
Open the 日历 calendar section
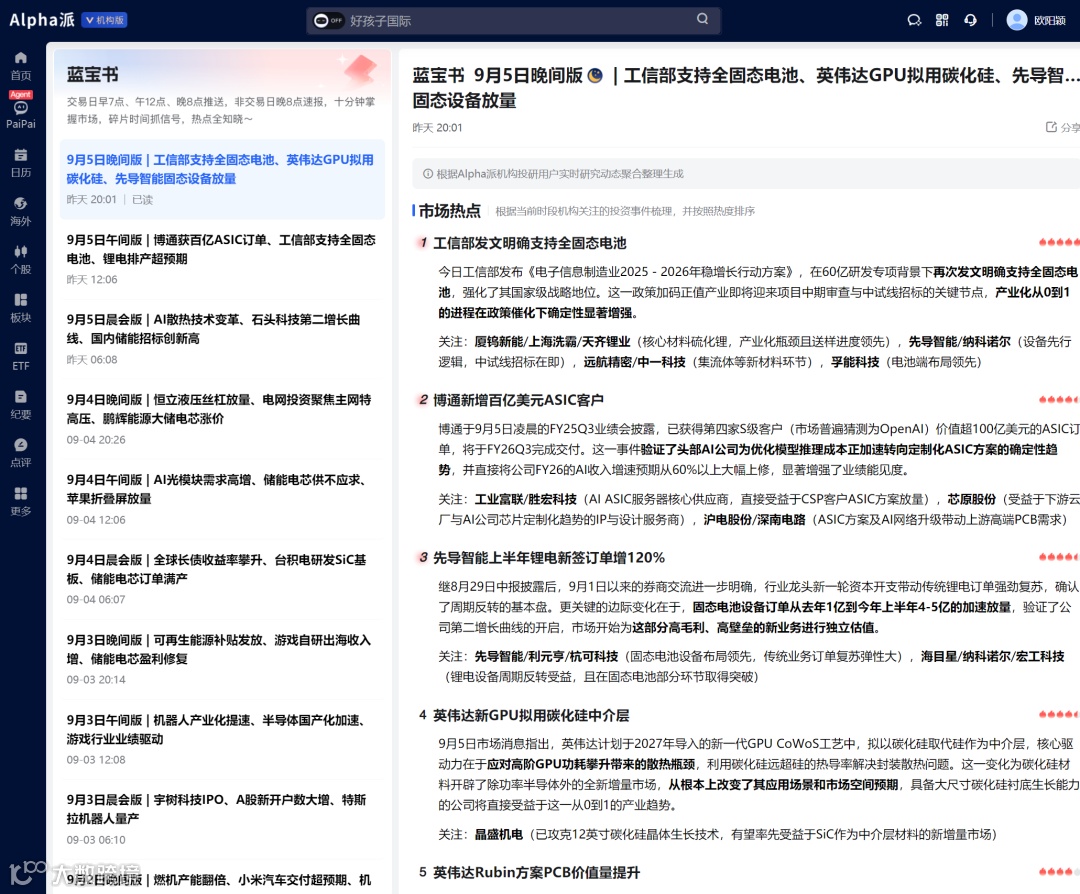[x=21, y=163]
